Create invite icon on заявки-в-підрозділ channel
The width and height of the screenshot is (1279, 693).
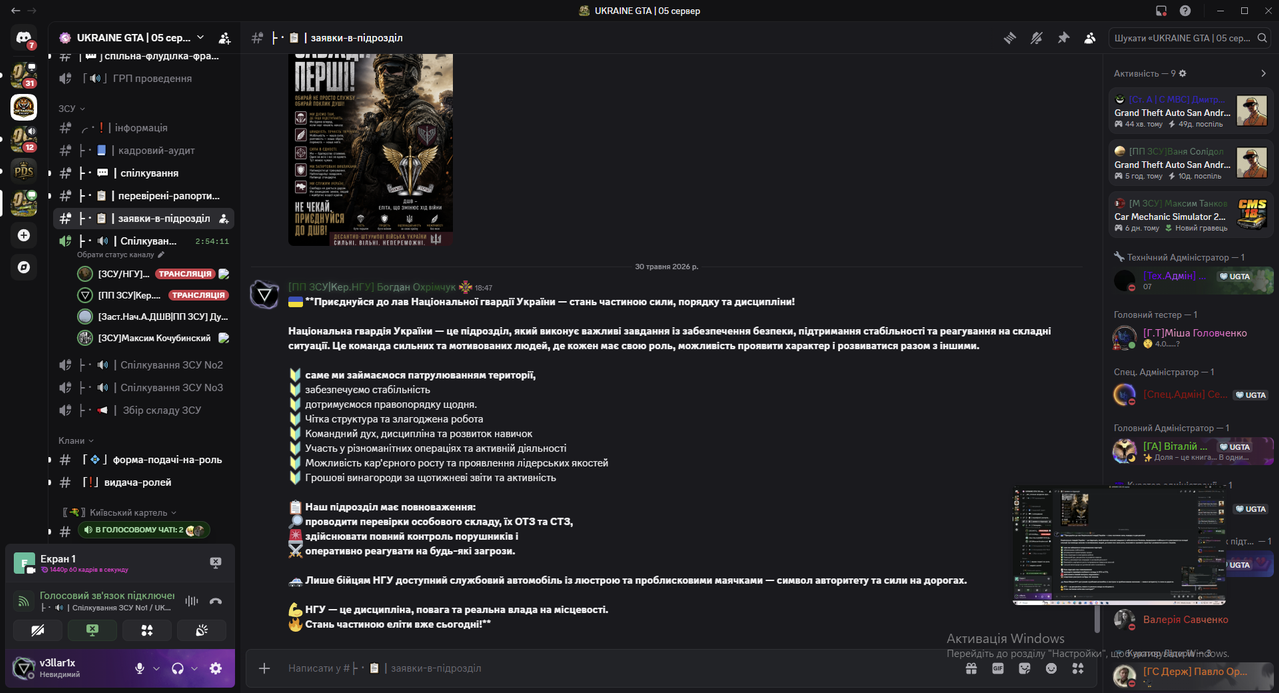pos(224,218)
